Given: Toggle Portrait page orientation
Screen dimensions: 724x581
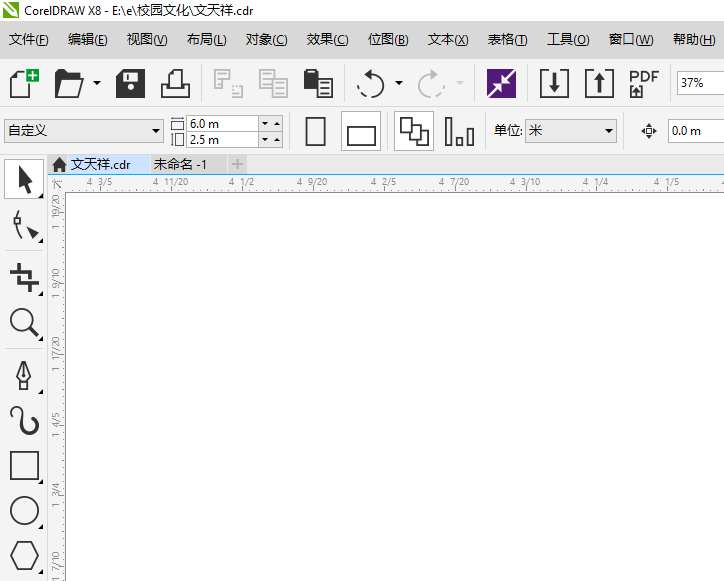Looking at the screenshot, I should [316, 131].
